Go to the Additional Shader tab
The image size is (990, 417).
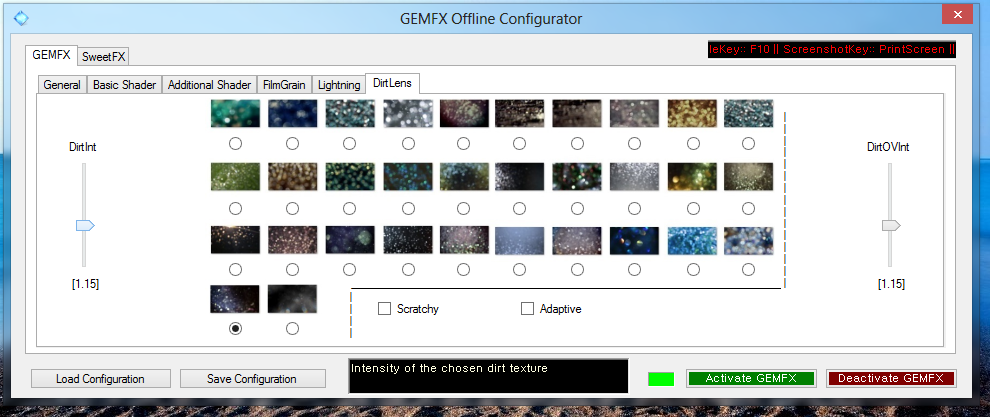(210, 85)
